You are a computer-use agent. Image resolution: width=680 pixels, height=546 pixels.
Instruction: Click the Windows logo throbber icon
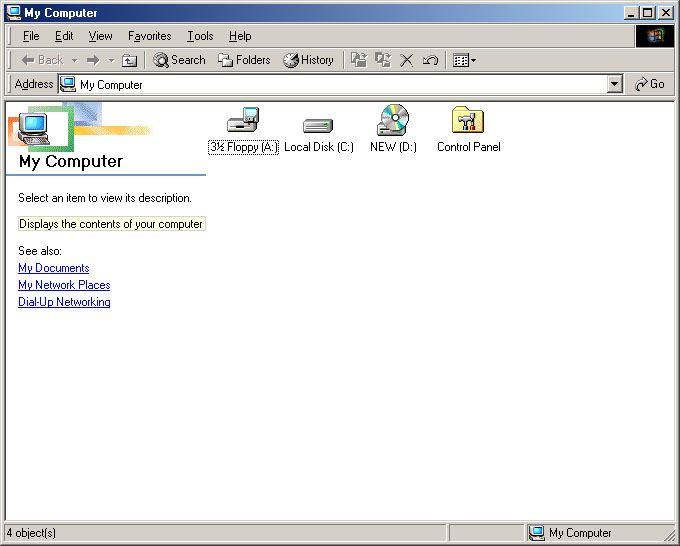tap(655, 36)
